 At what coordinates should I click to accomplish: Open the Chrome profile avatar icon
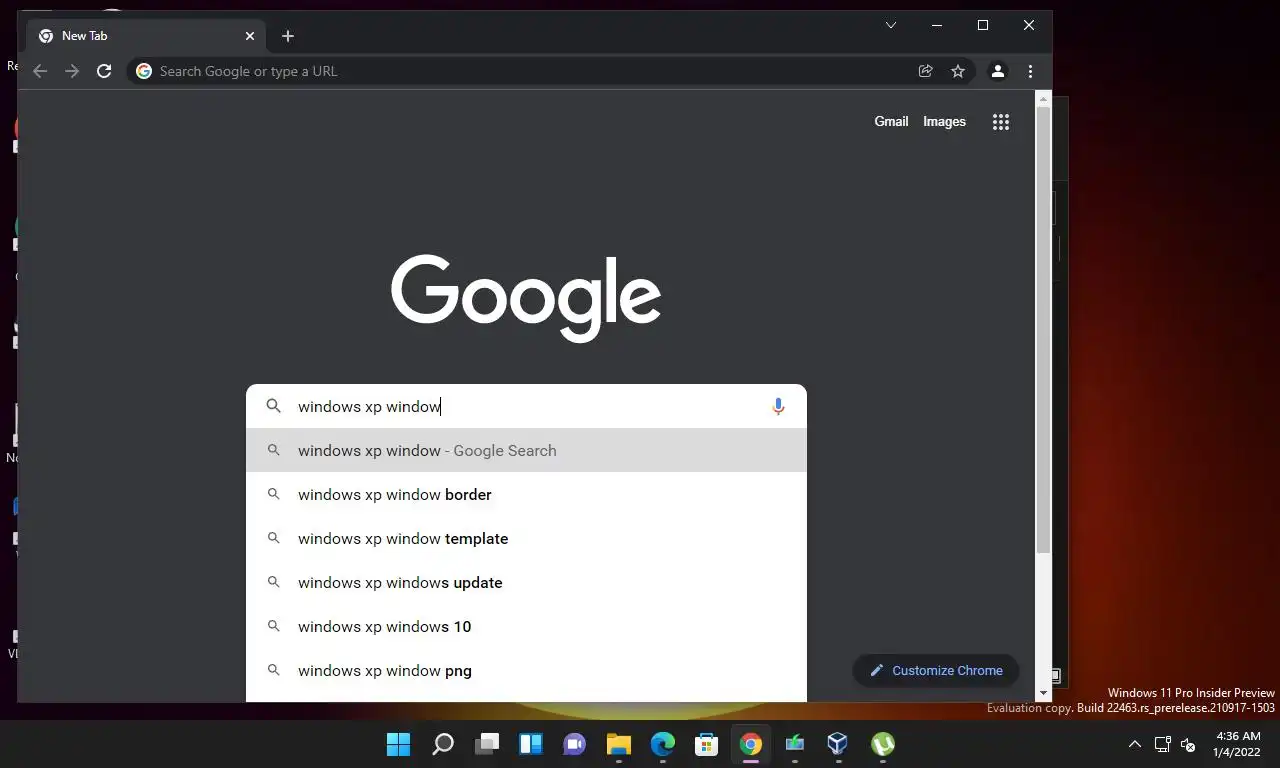click(997, 71)
